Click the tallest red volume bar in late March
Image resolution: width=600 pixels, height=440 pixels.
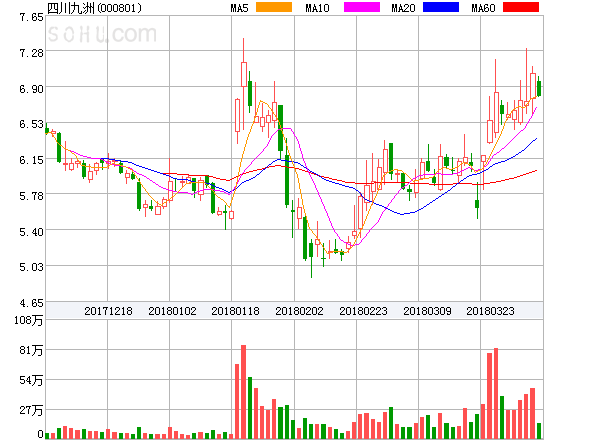(496, 393)
